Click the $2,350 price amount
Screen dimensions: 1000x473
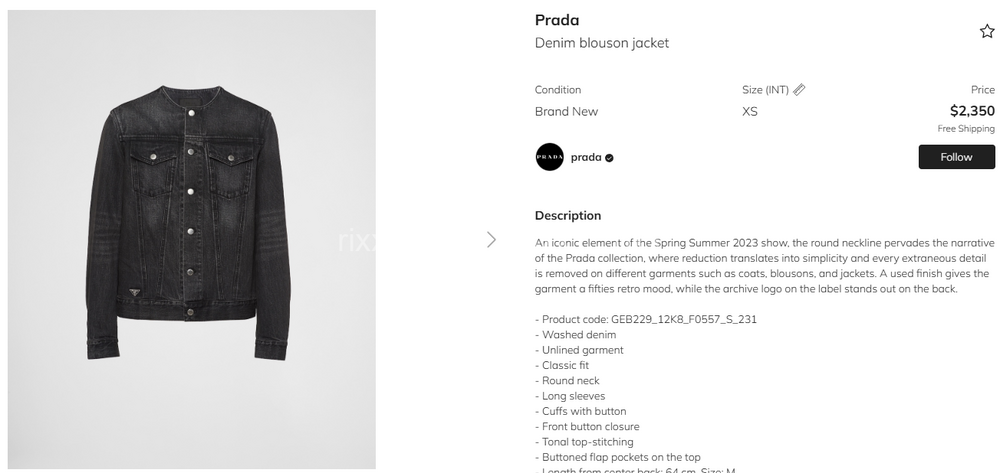pos(972,111)
